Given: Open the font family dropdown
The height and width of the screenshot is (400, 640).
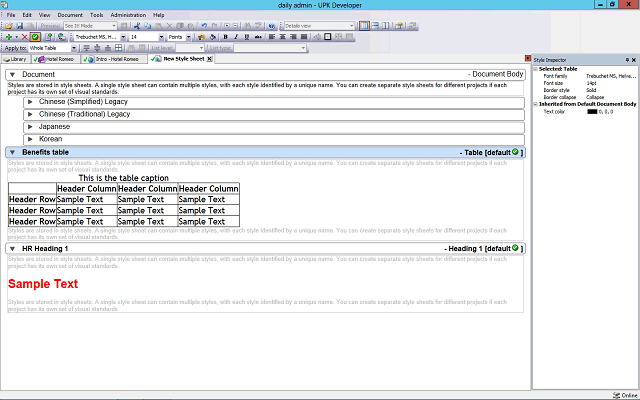Looking at the screenshot, I should [124, 37].
